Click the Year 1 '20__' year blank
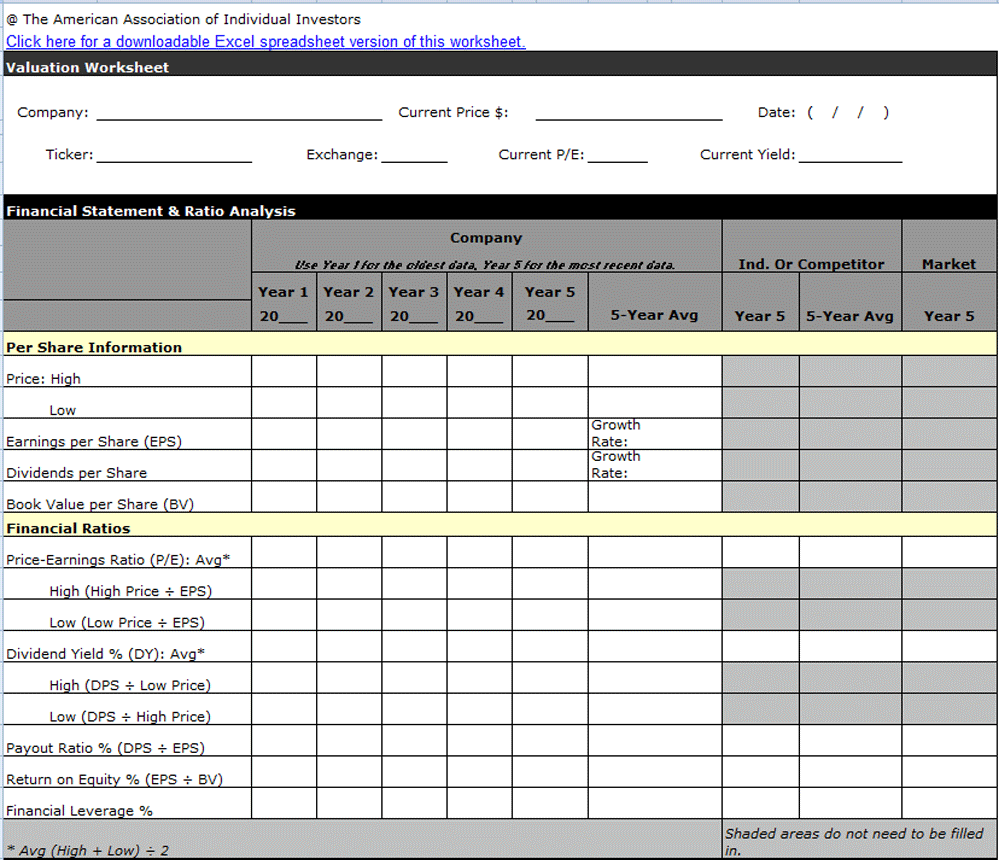The image size is (1000, 860). (284, 316)
